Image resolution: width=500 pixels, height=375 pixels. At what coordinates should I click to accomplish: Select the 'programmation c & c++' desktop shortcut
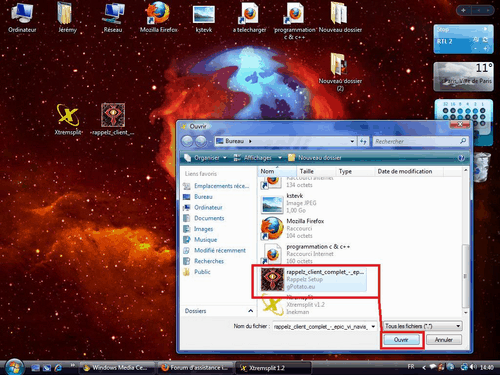[x=294, y=21]
